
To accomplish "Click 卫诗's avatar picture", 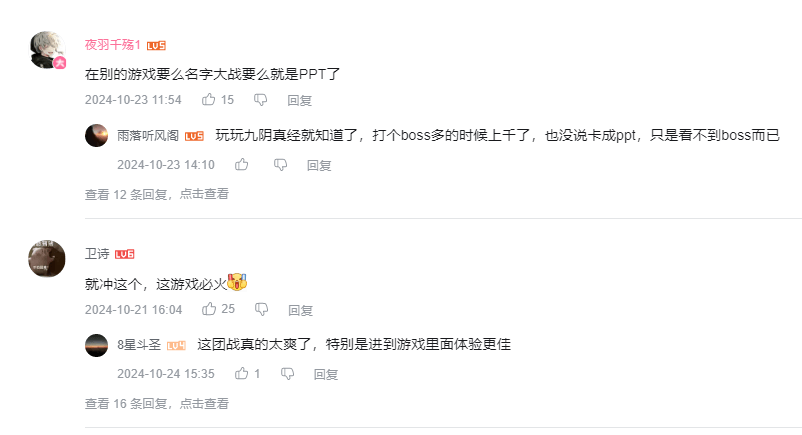I will coord(47,259).
